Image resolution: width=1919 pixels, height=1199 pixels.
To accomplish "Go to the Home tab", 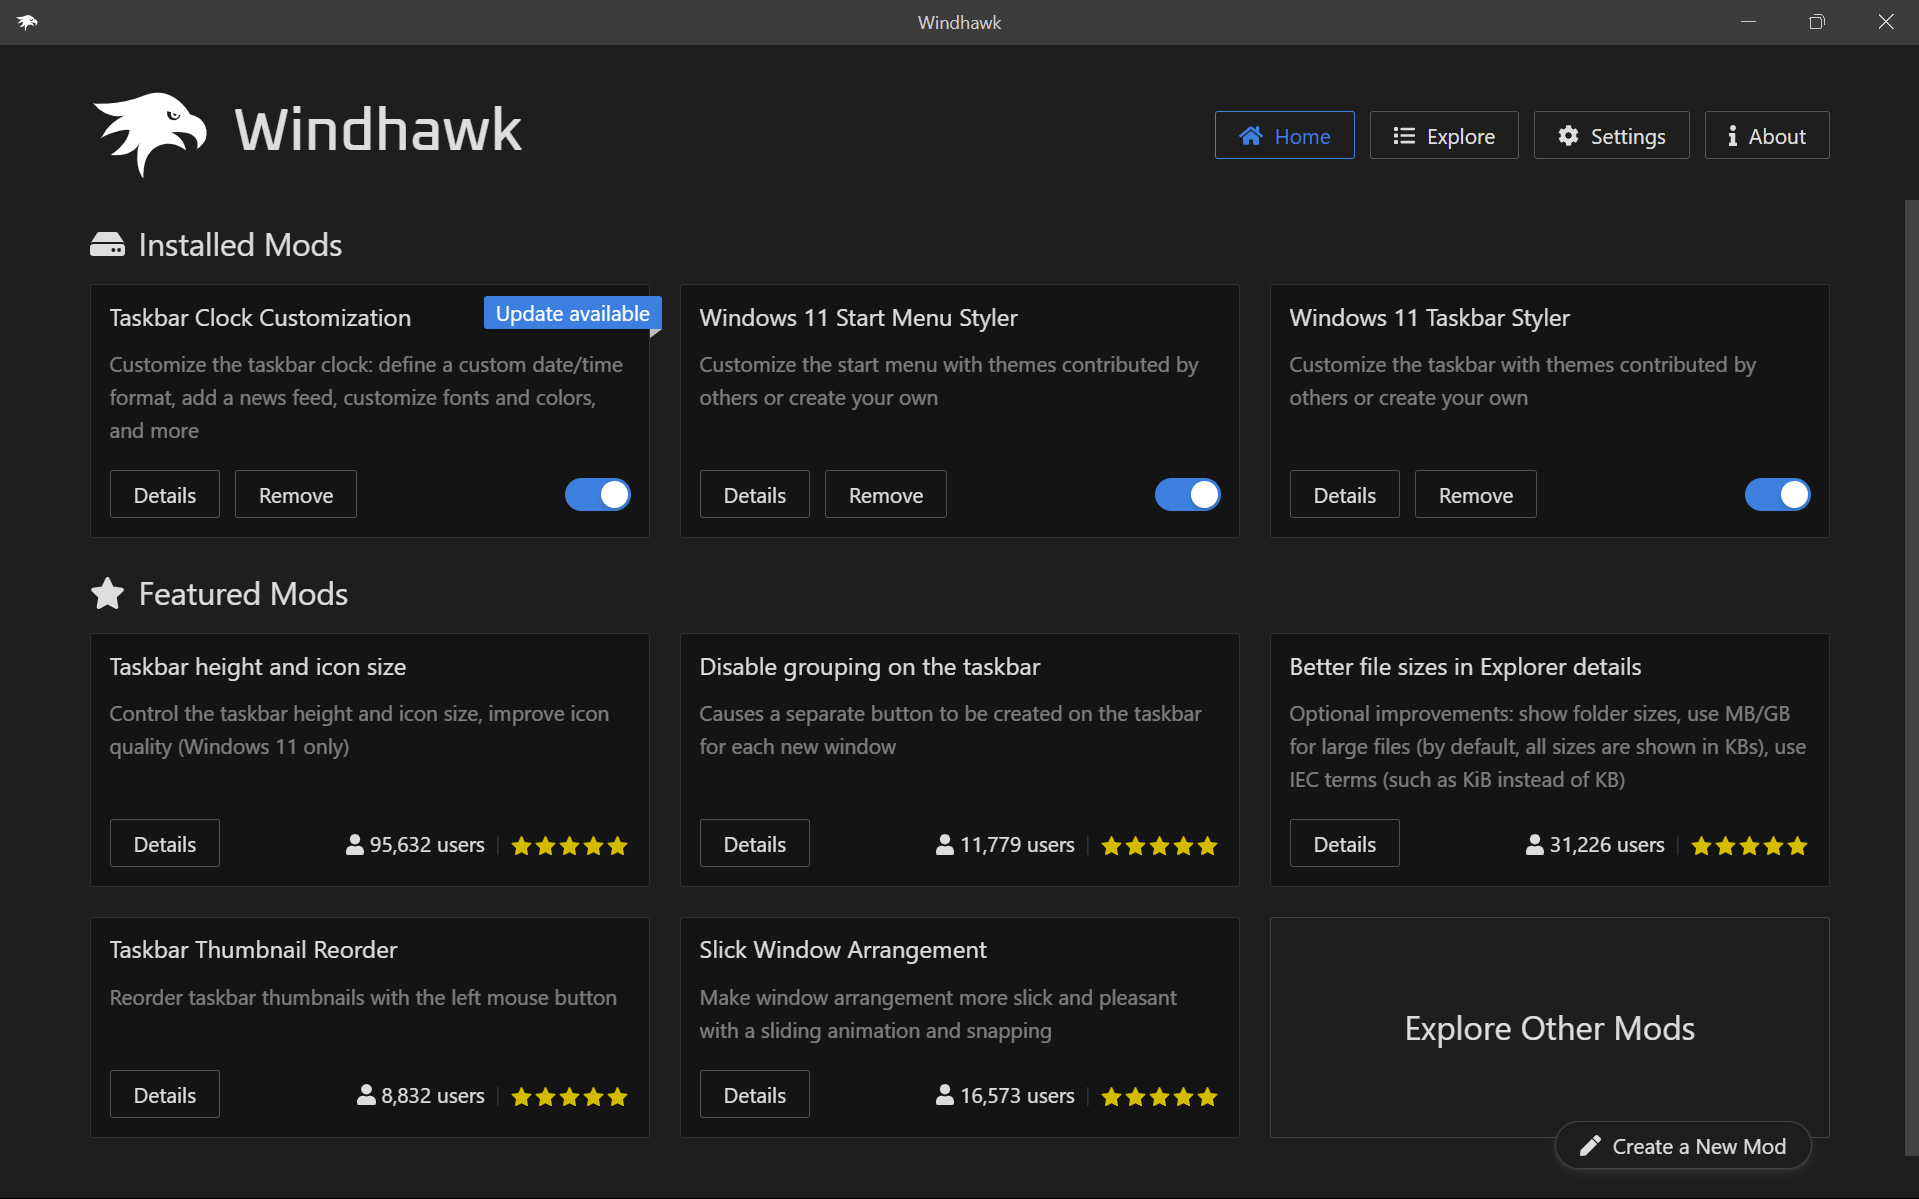I will coord(1284,135).
